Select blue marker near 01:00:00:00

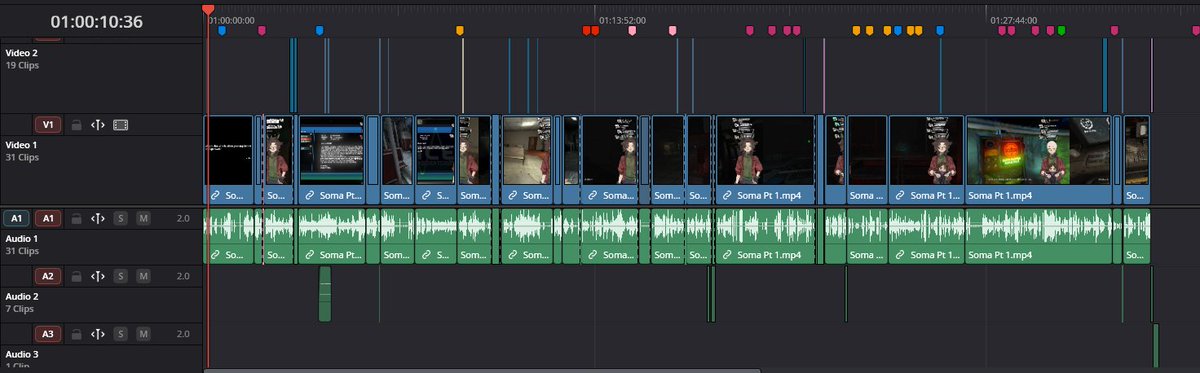pos(222,31)
